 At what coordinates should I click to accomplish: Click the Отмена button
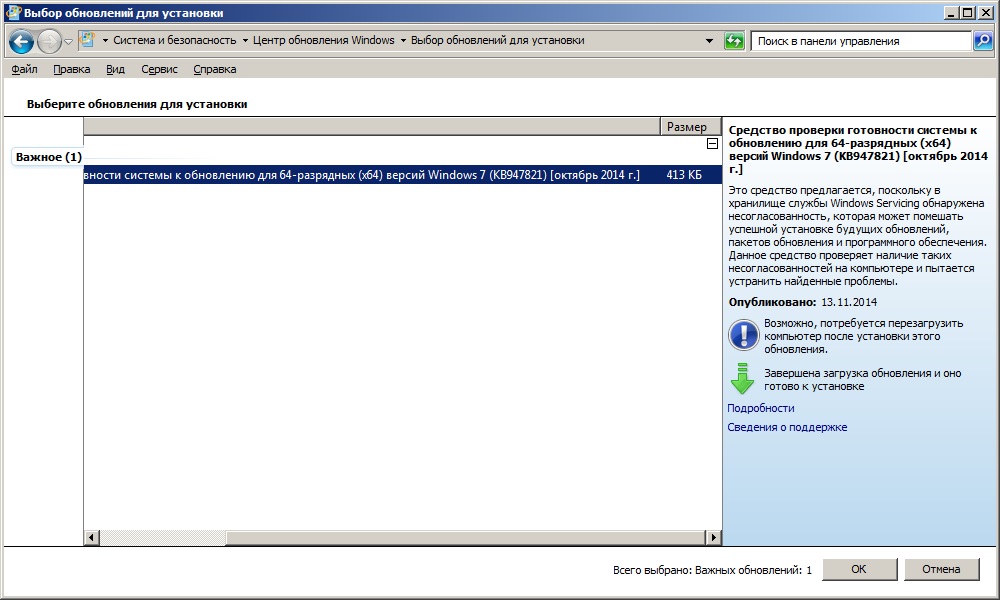click(941, 569)
